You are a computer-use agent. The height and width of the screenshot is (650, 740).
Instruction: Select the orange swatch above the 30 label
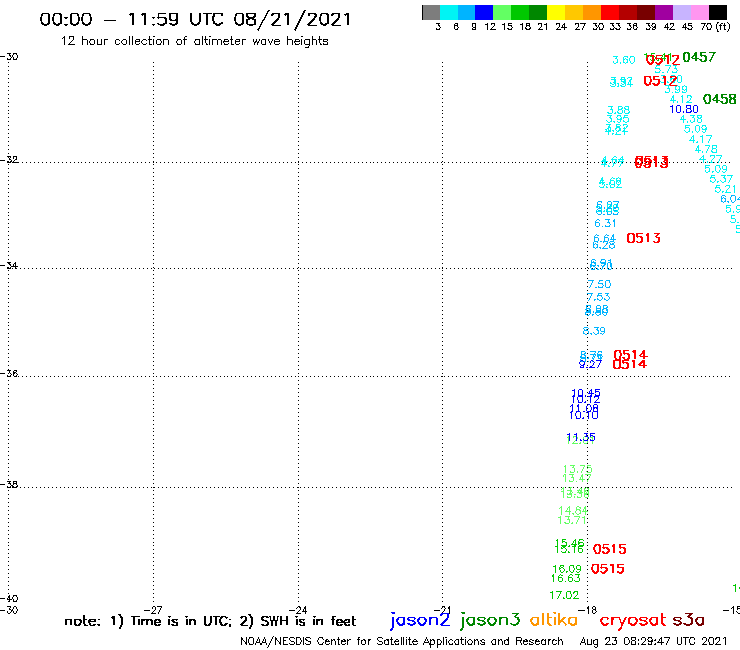click(592, 12)
